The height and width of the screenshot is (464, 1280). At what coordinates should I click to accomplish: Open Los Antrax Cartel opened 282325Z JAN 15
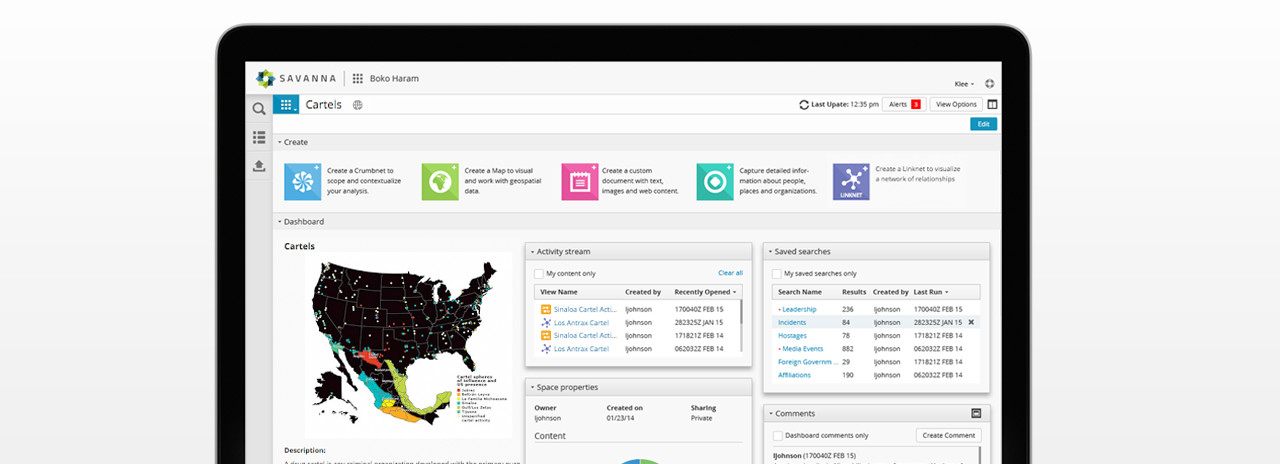pyautogui.click(x=581, y=323)
